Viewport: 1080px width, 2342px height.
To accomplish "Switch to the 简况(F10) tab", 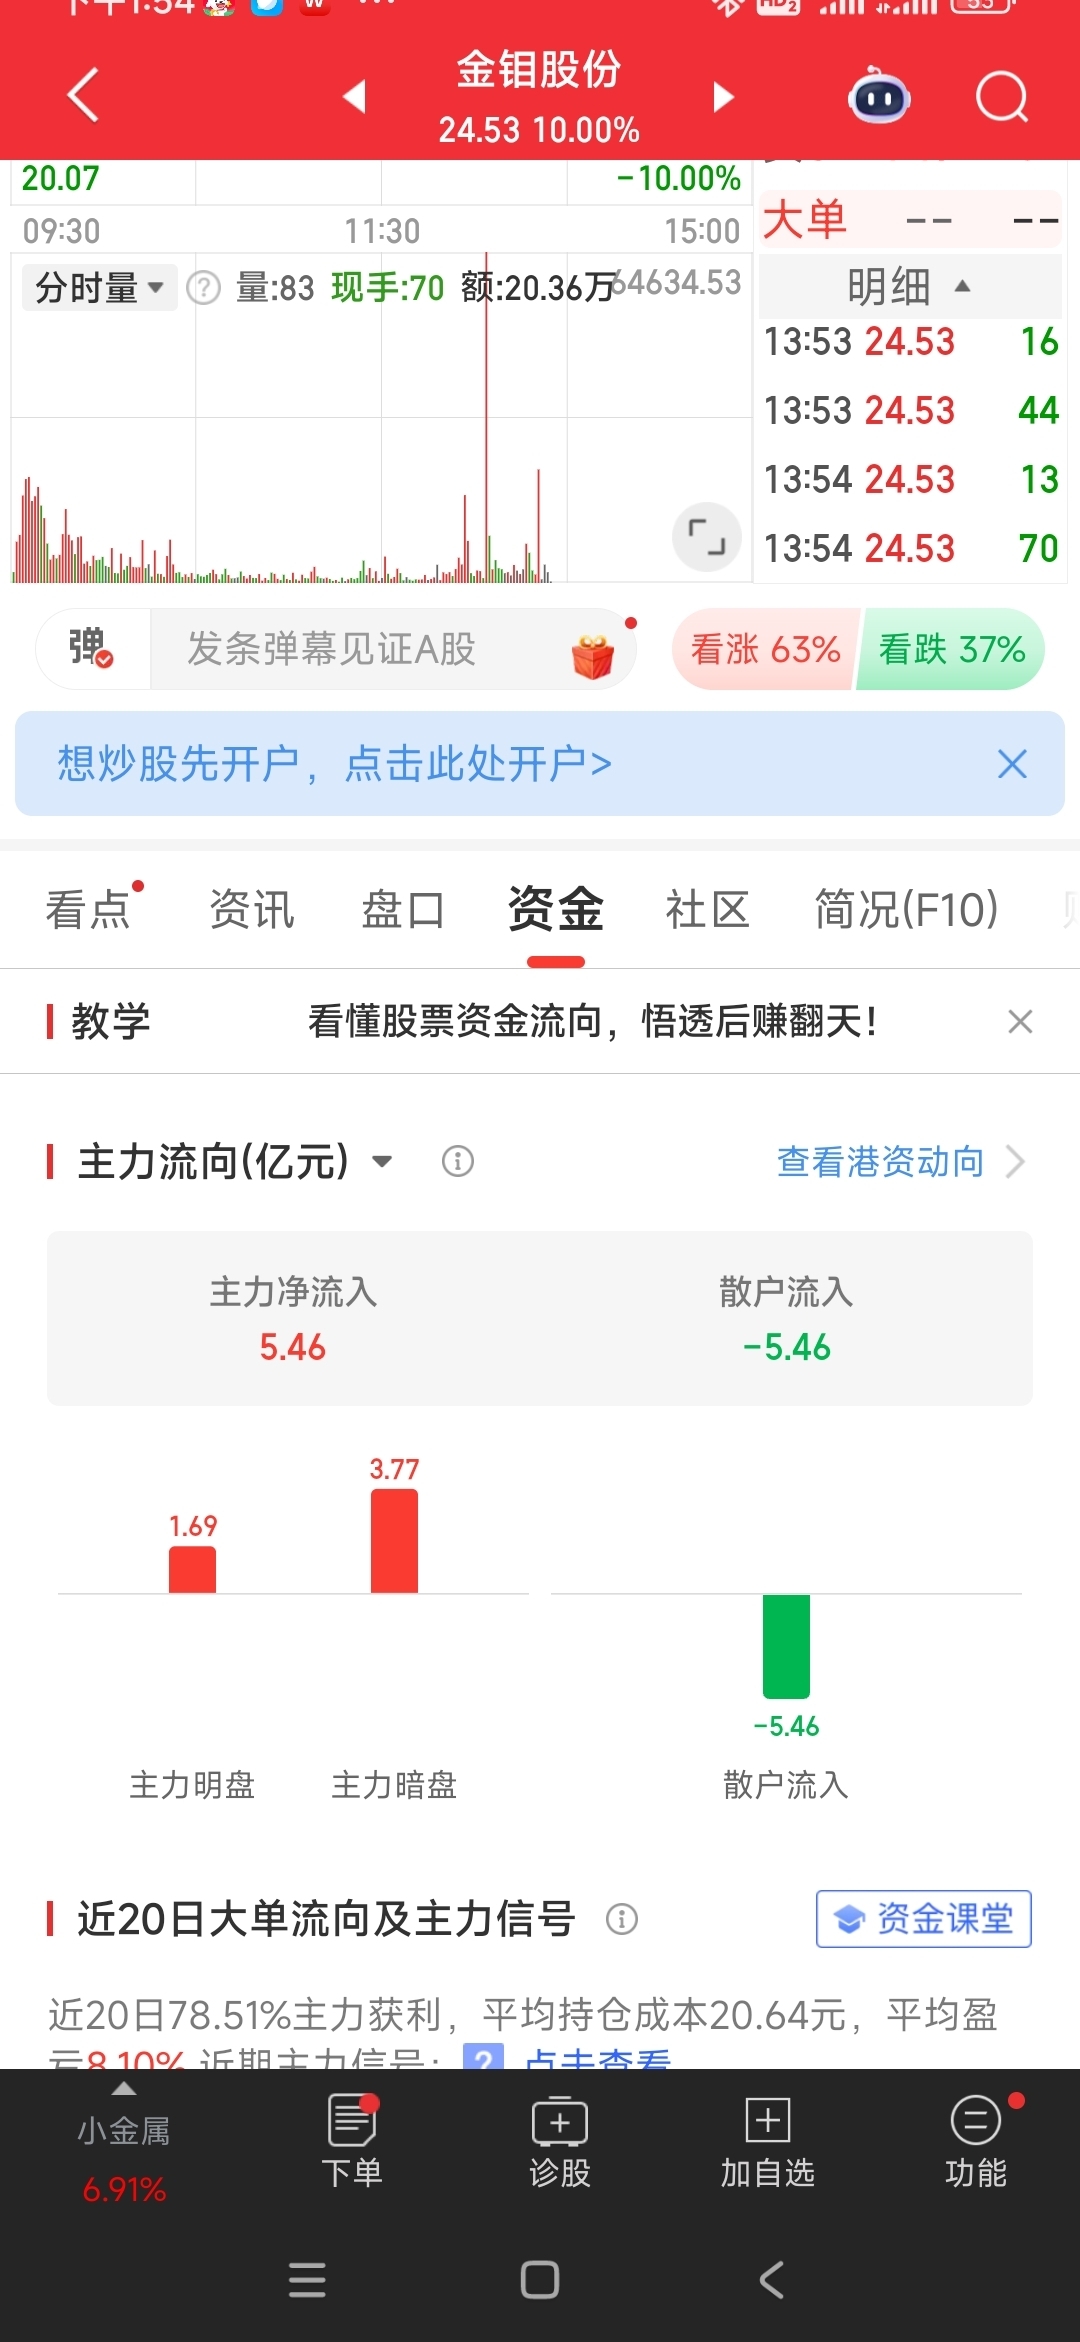I will pos(906,910).
